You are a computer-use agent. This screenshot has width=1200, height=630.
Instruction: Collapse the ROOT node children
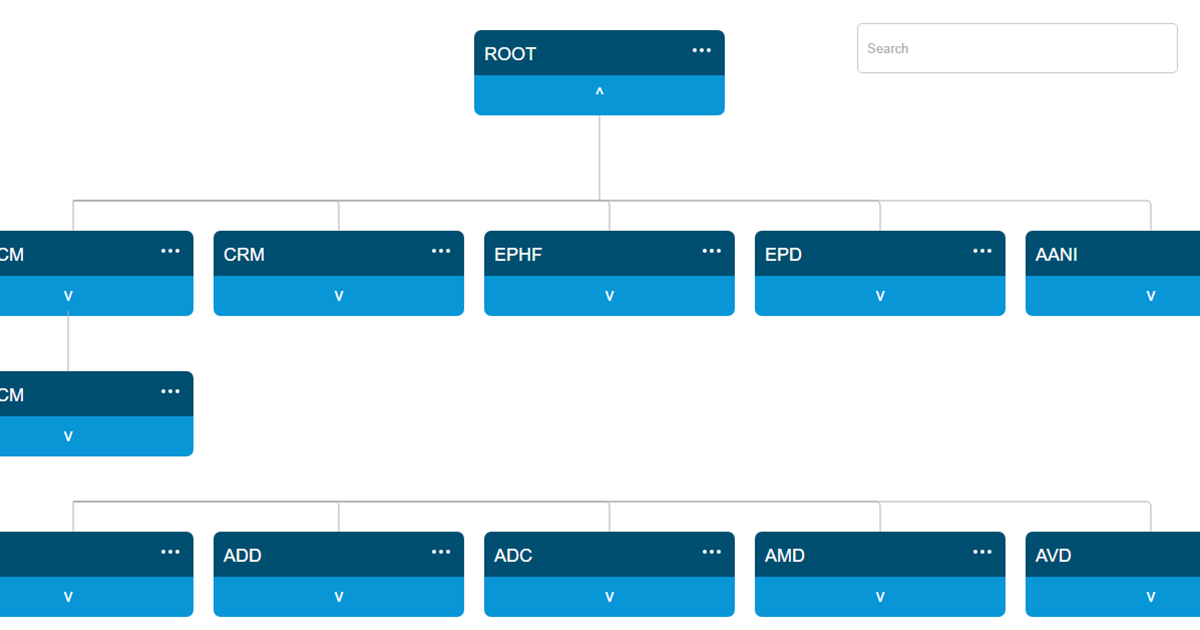(x=599, y=94)
